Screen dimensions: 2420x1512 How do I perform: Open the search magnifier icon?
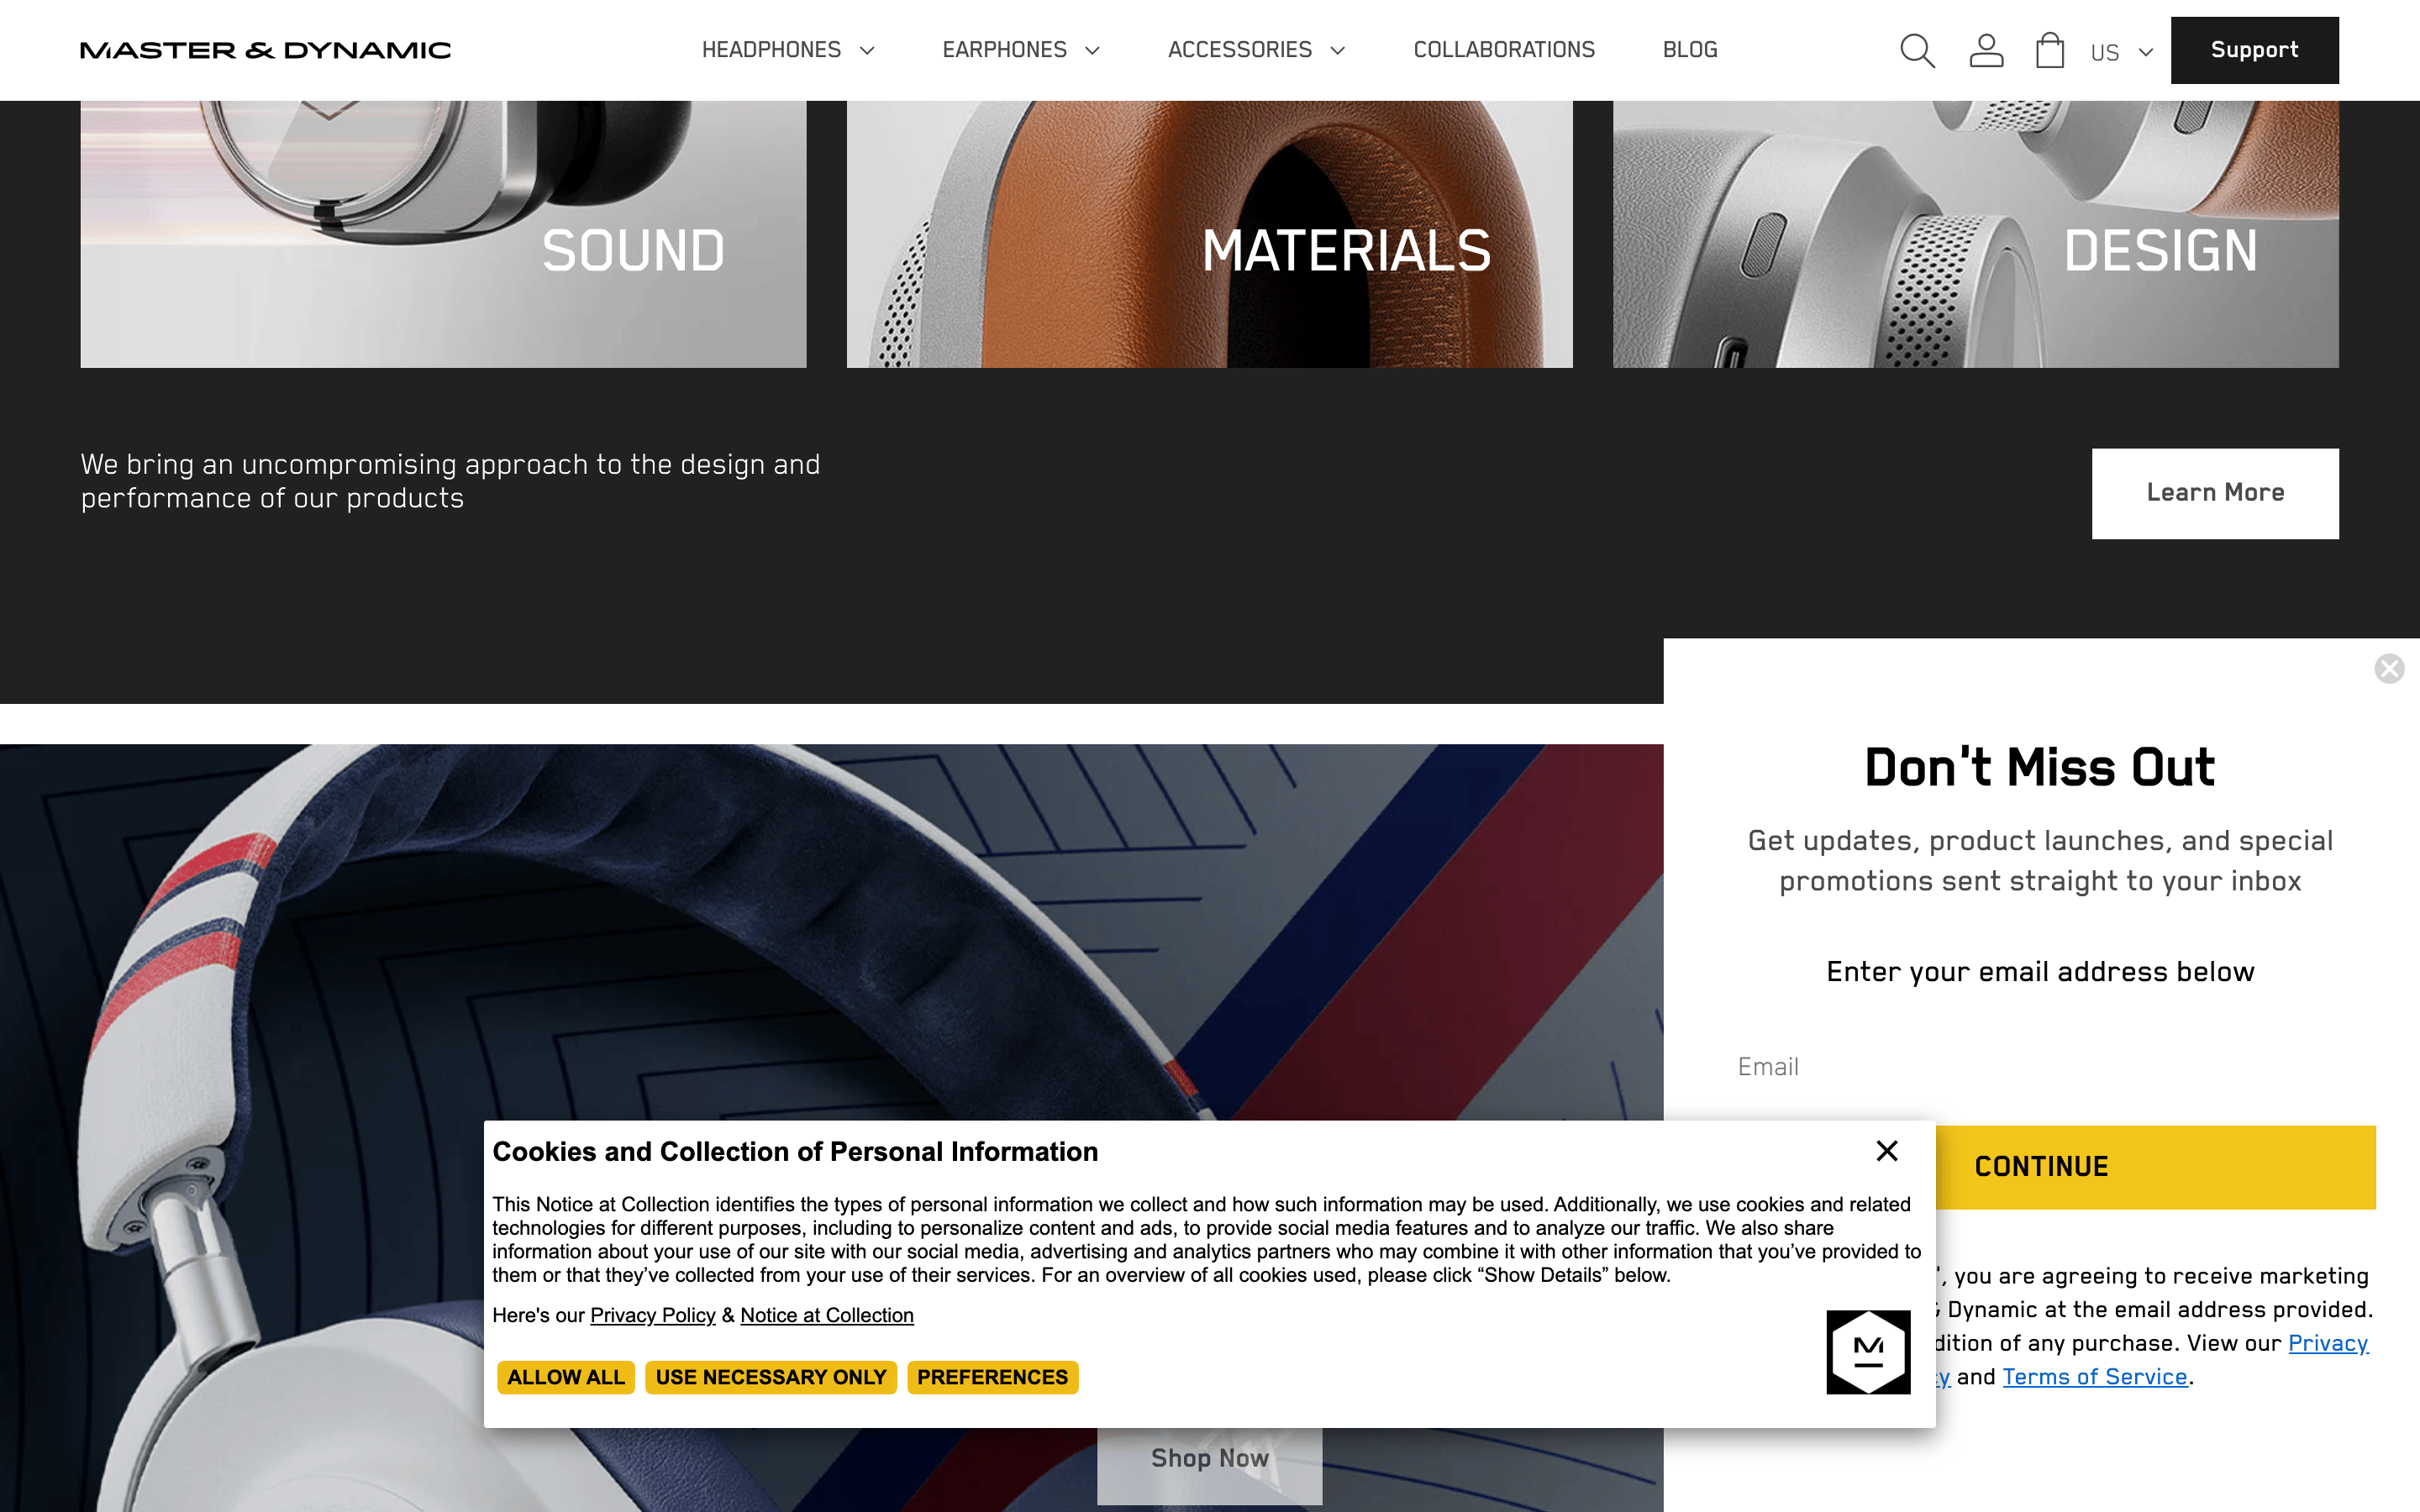(x=1917, y=50)
